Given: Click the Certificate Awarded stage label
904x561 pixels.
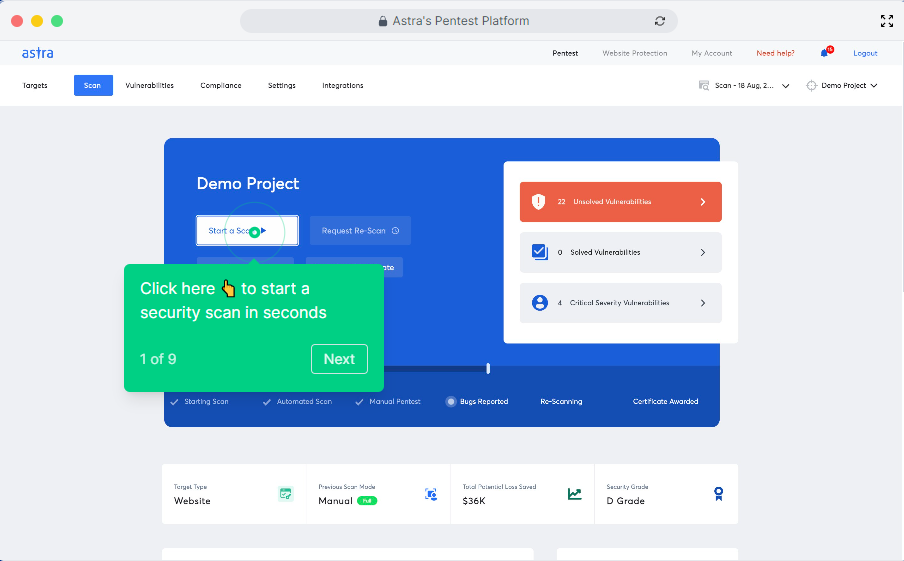Looking at the screenshot, I should click(x=665, y=402).
